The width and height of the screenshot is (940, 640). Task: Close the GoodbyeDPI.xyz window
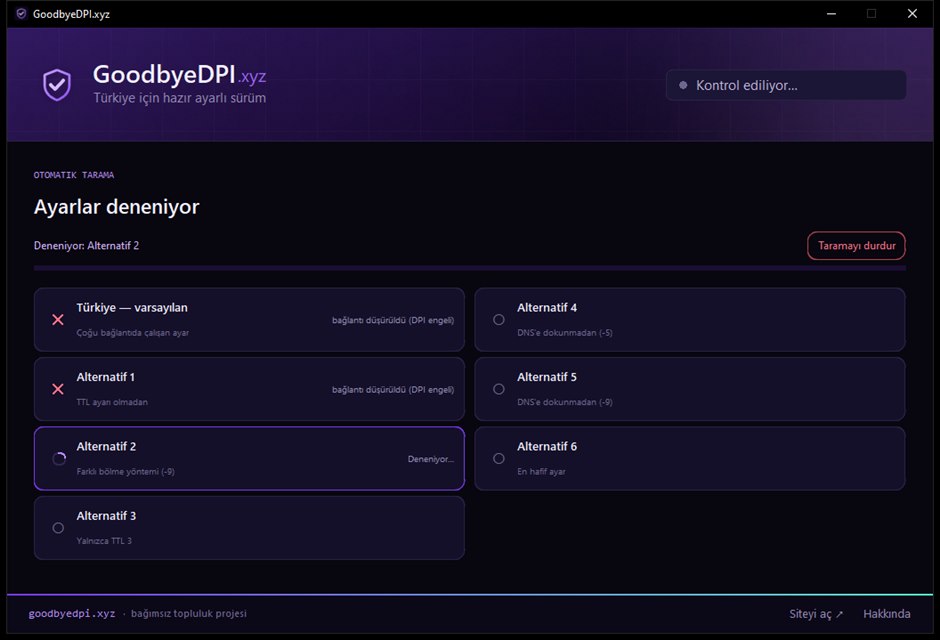coord(912,13)
